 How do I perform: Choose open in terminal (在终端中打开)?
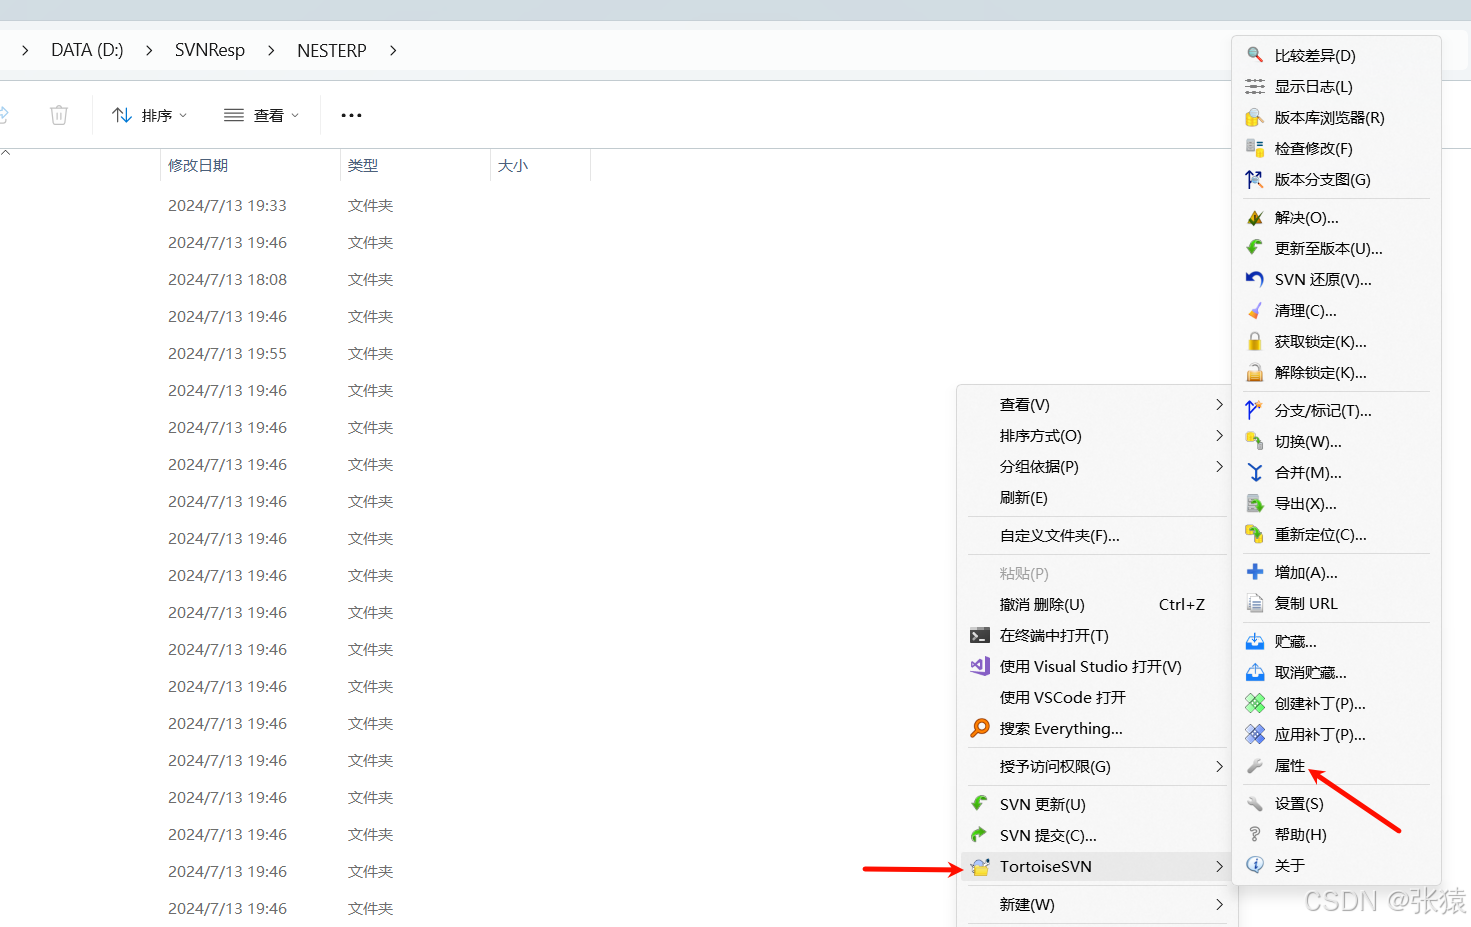1053,635
